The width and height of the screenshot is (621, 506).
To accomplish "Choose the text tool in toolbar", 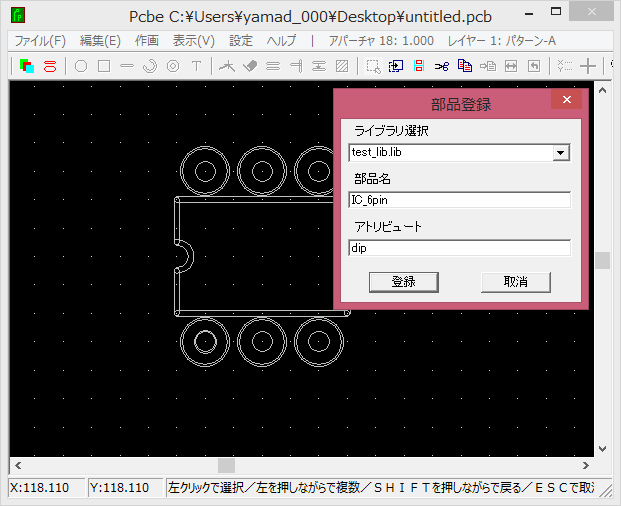I will [197, 66].
